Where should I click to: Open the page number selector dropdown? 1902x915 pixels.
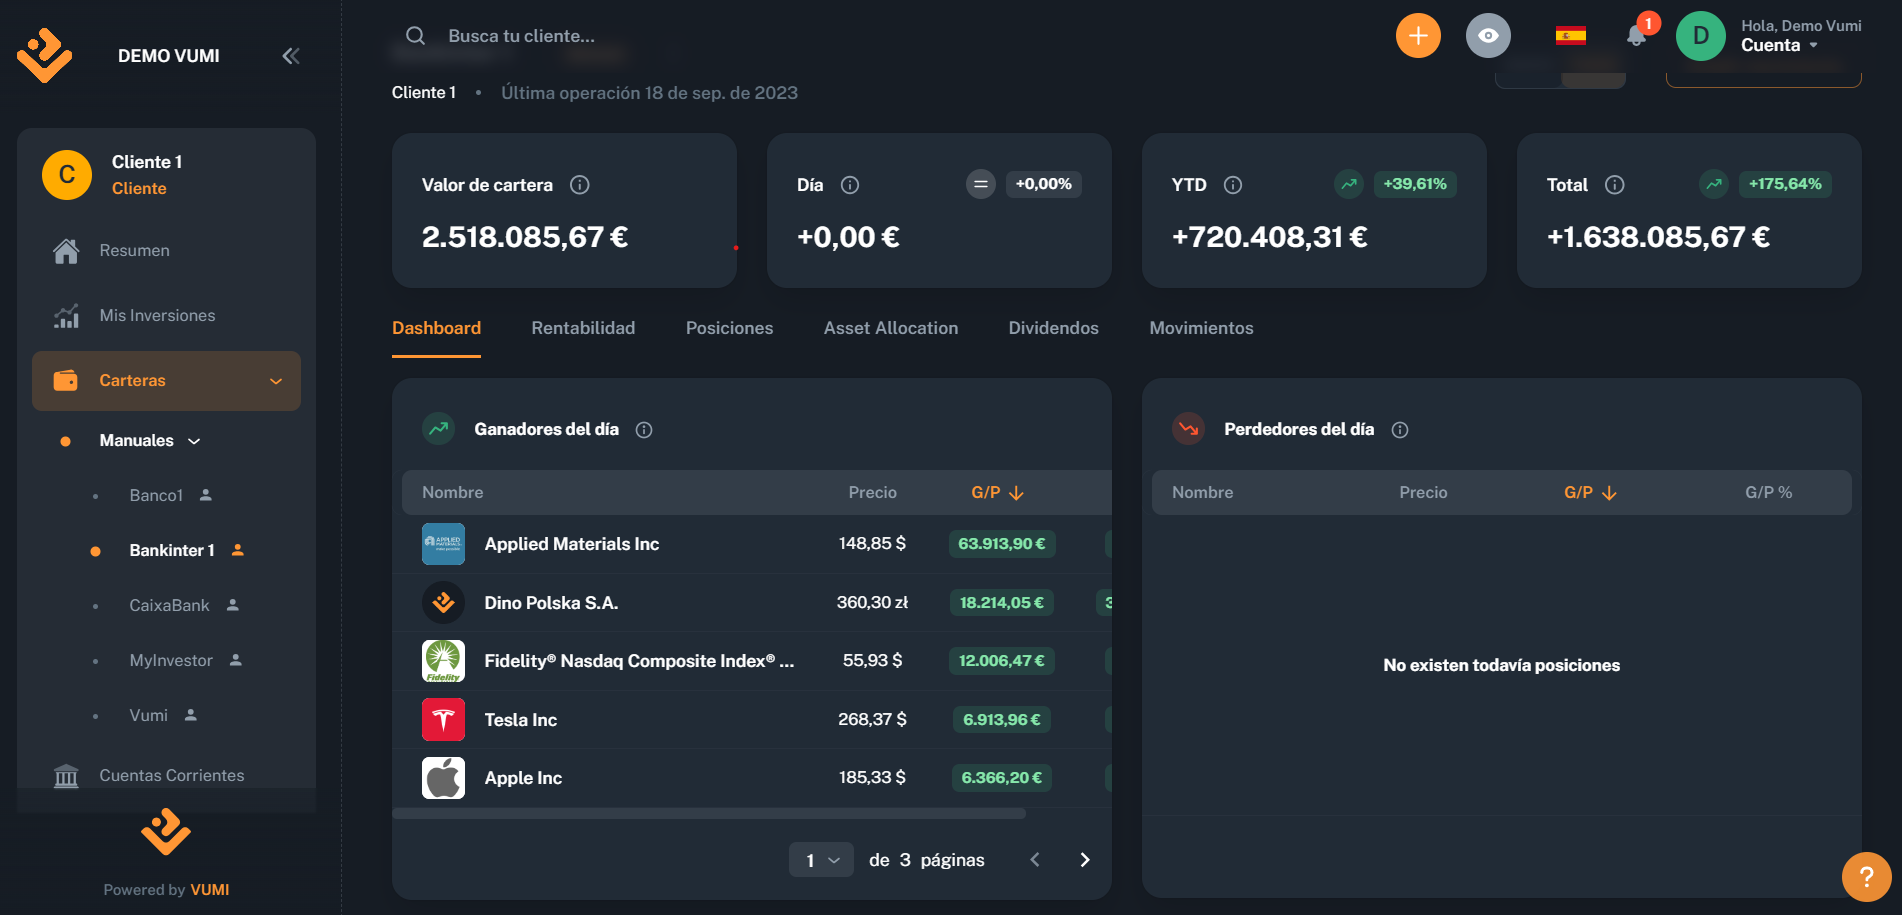pos(821,859)
